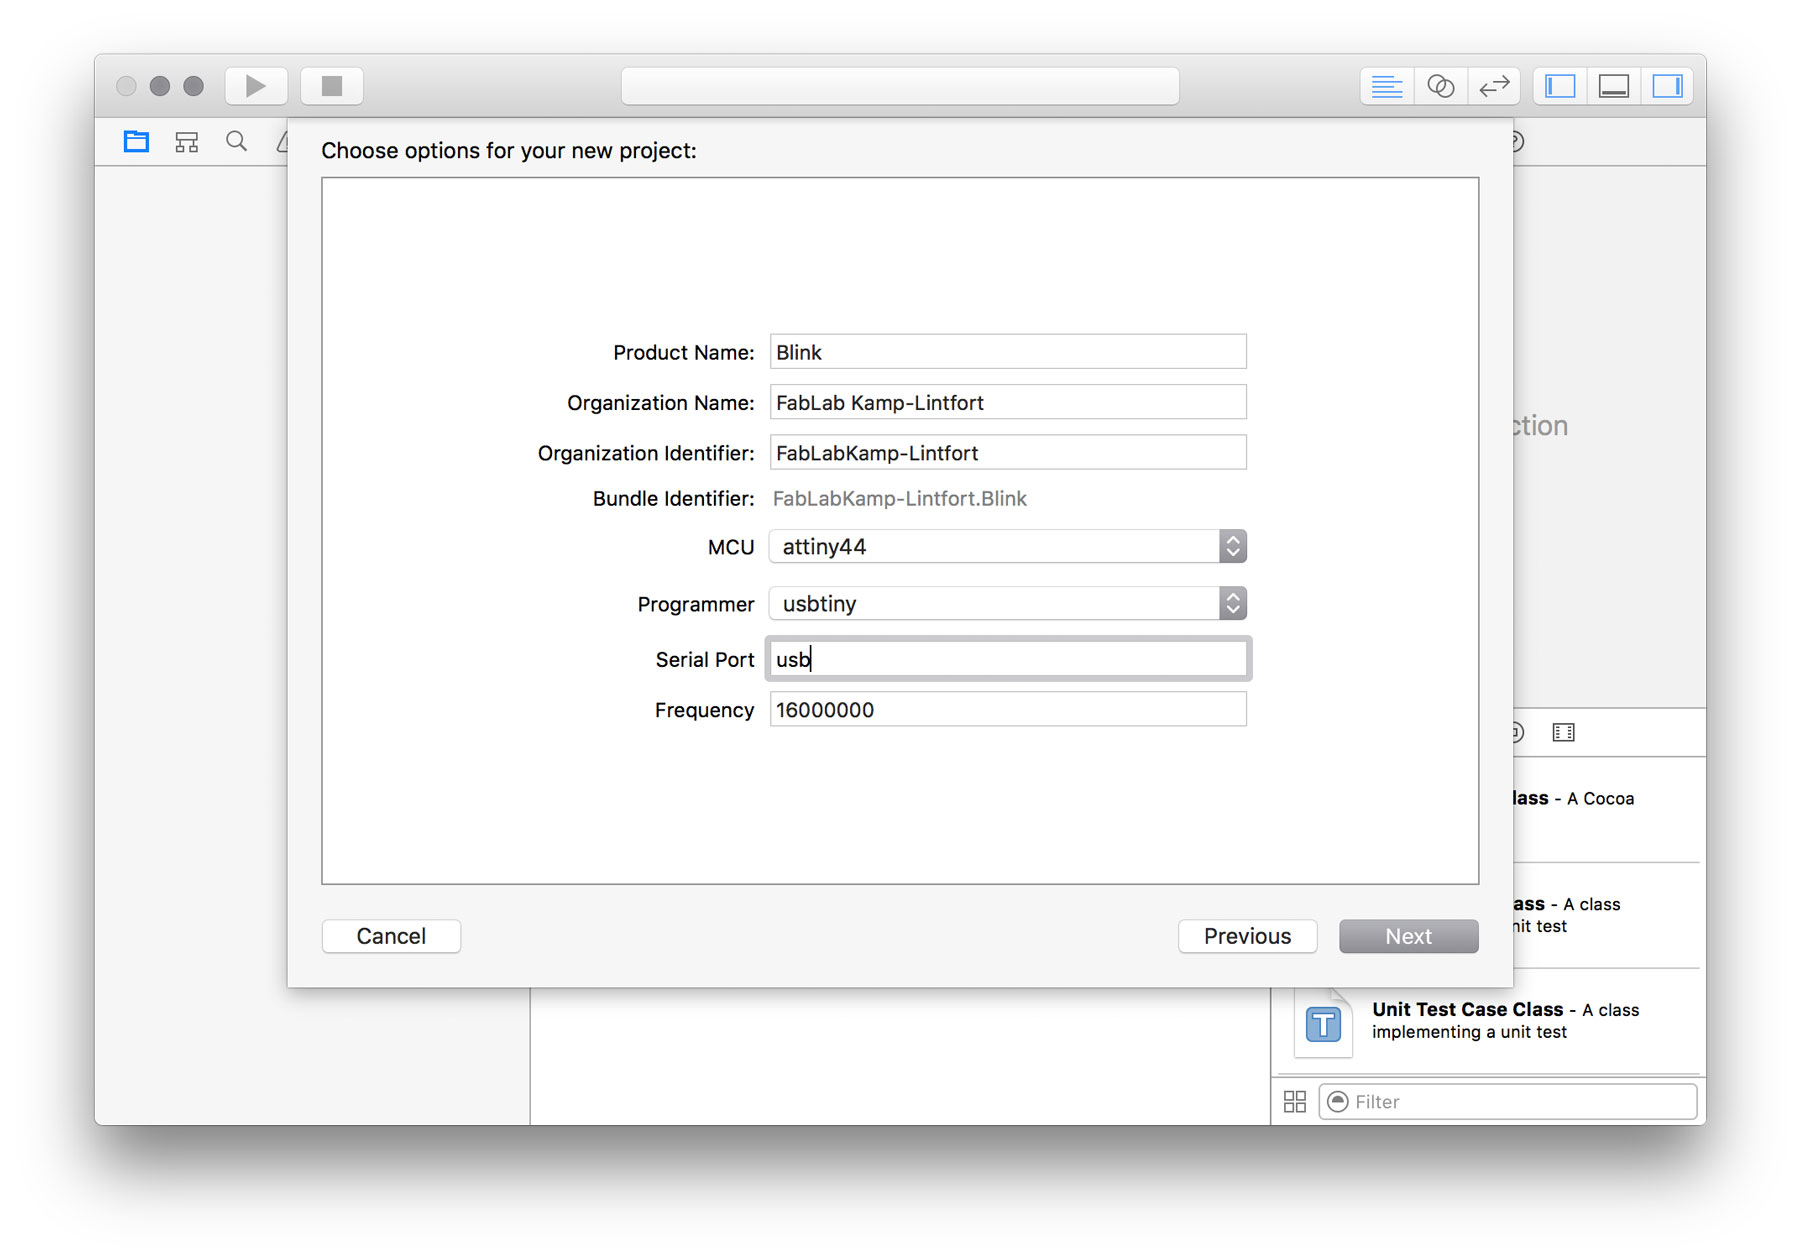
Task: Click the Xcode activity status bar
Action: (x=900, y=86)
